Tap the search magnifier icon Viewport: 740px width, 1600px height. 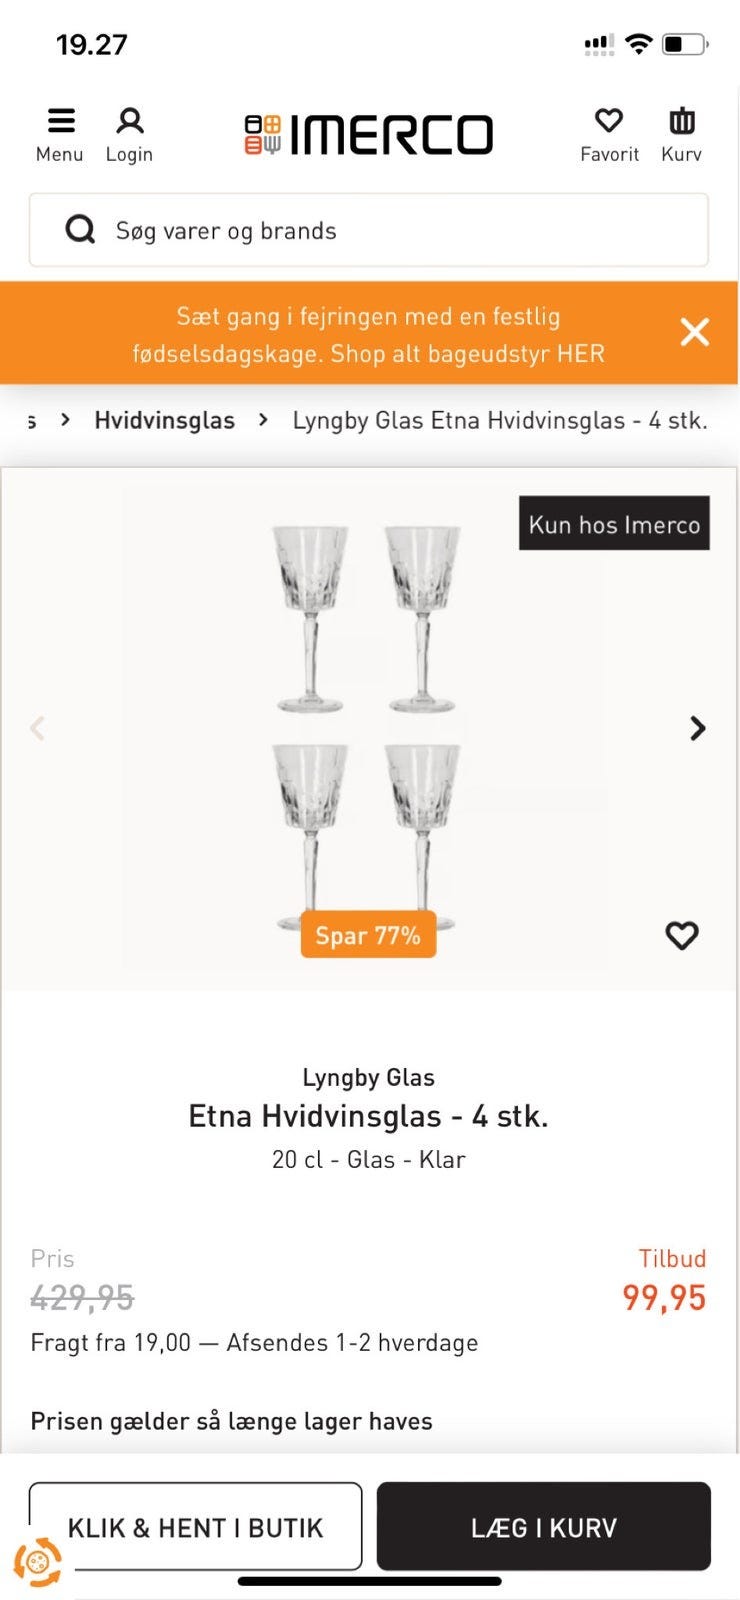[x=80, y=230]
